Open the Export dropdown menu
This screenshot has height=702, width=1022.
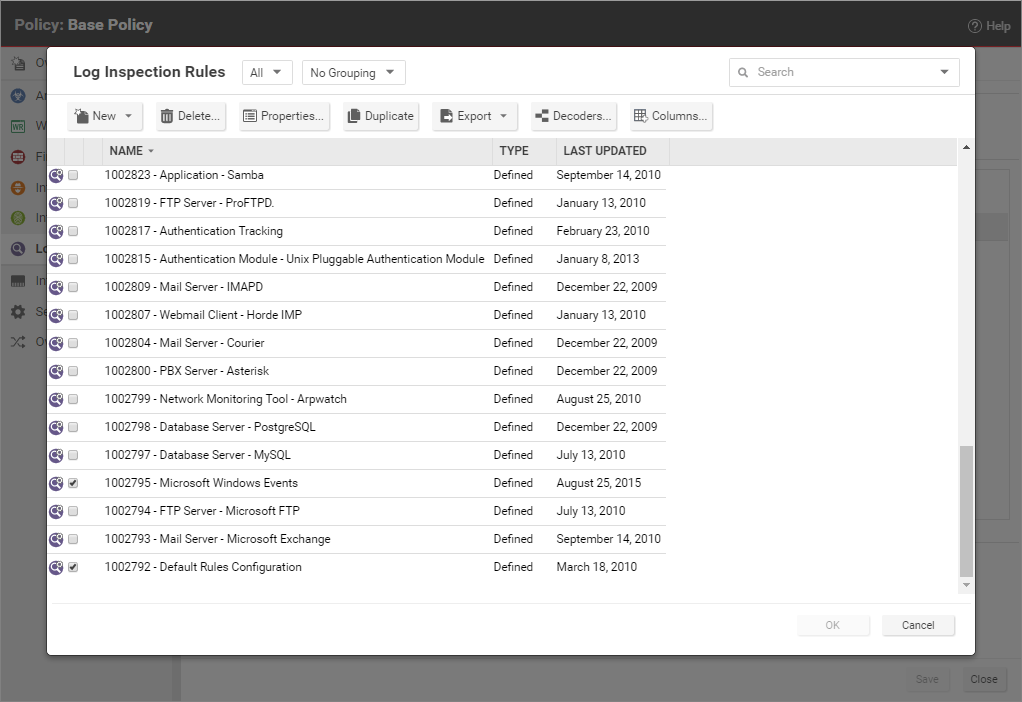coord(474,116)
